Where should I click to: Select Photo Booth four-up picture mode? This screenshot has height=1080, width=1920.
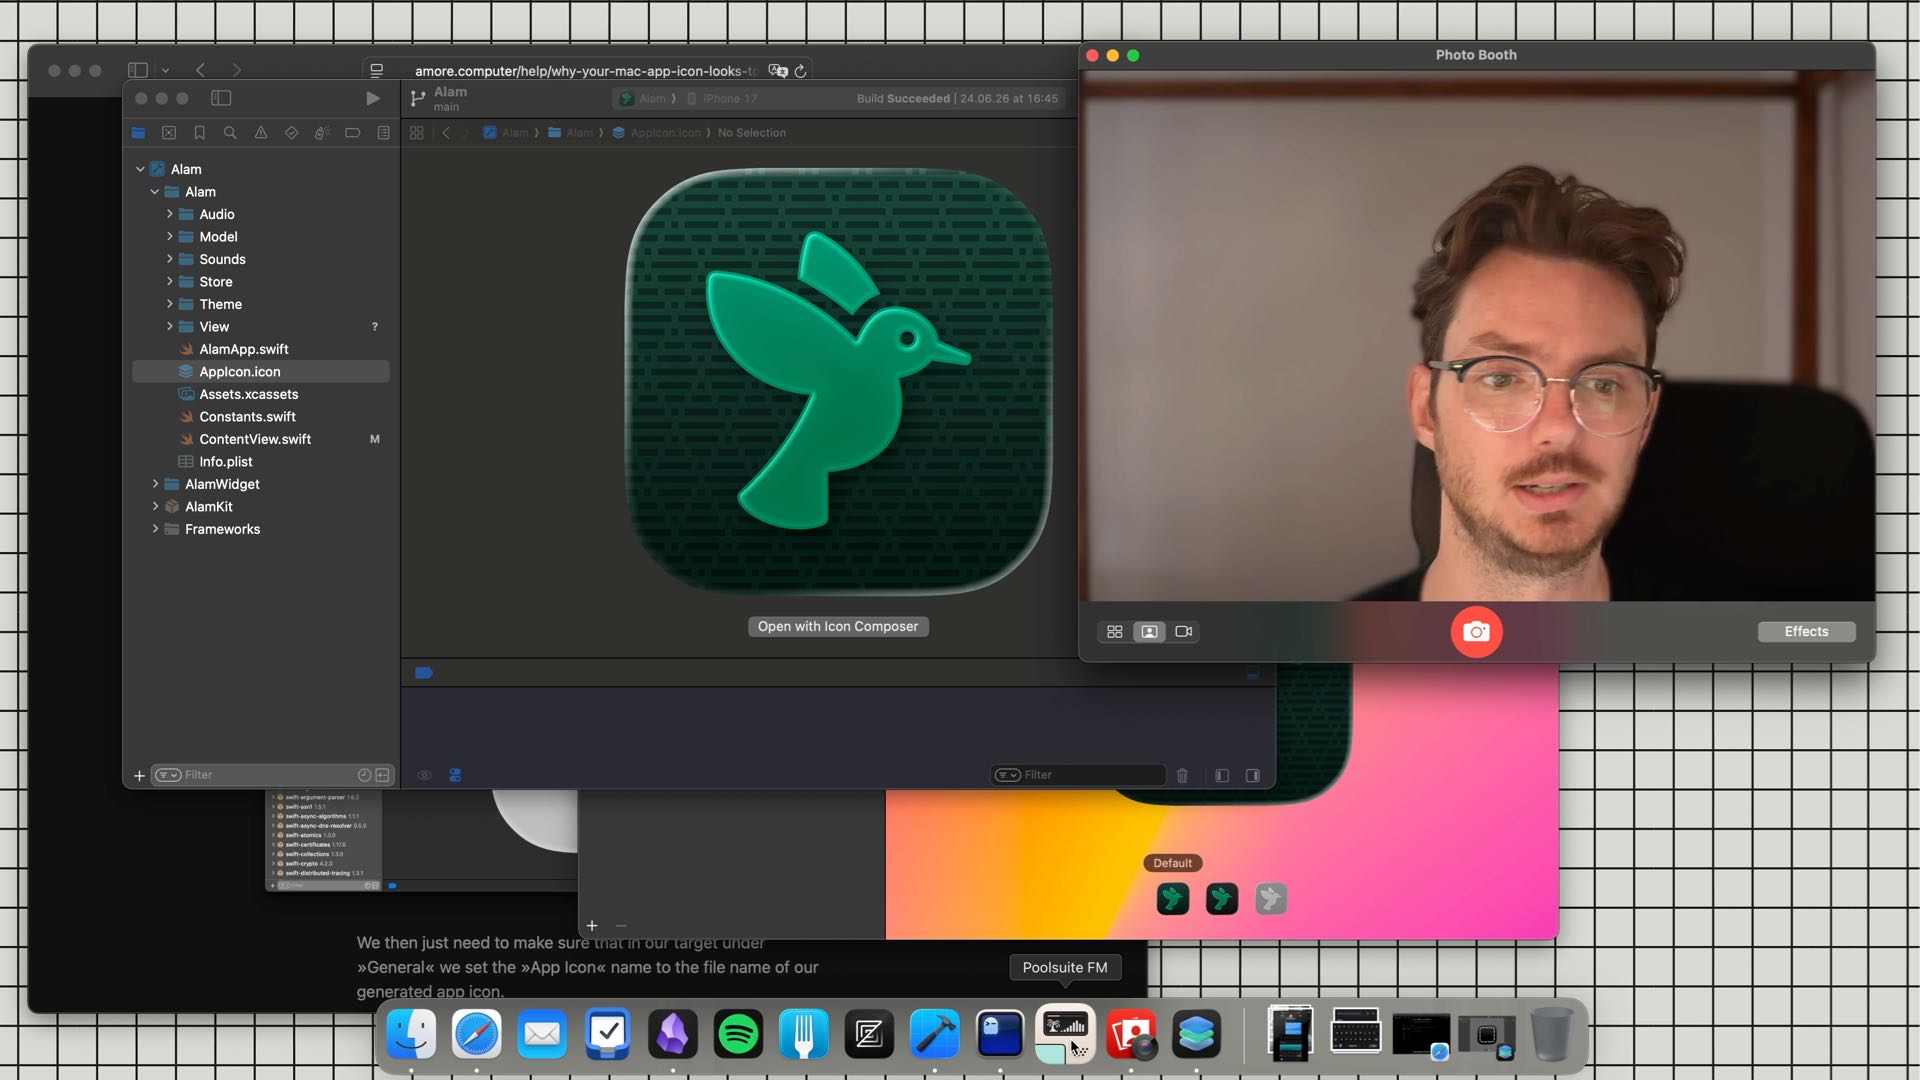click(1115, 632)
